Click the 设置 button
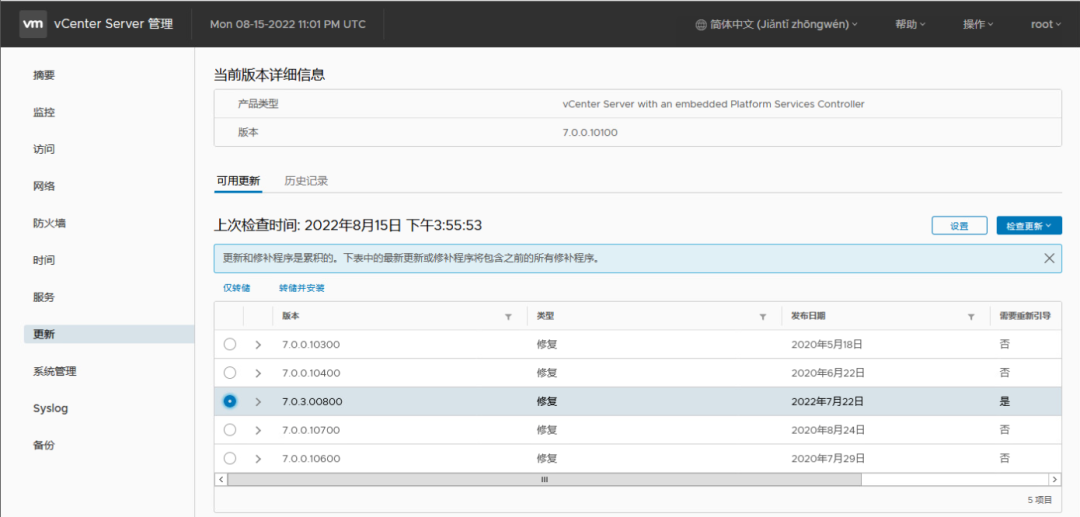The height and width of the screenshot is (517, 1080). point(959,226)
